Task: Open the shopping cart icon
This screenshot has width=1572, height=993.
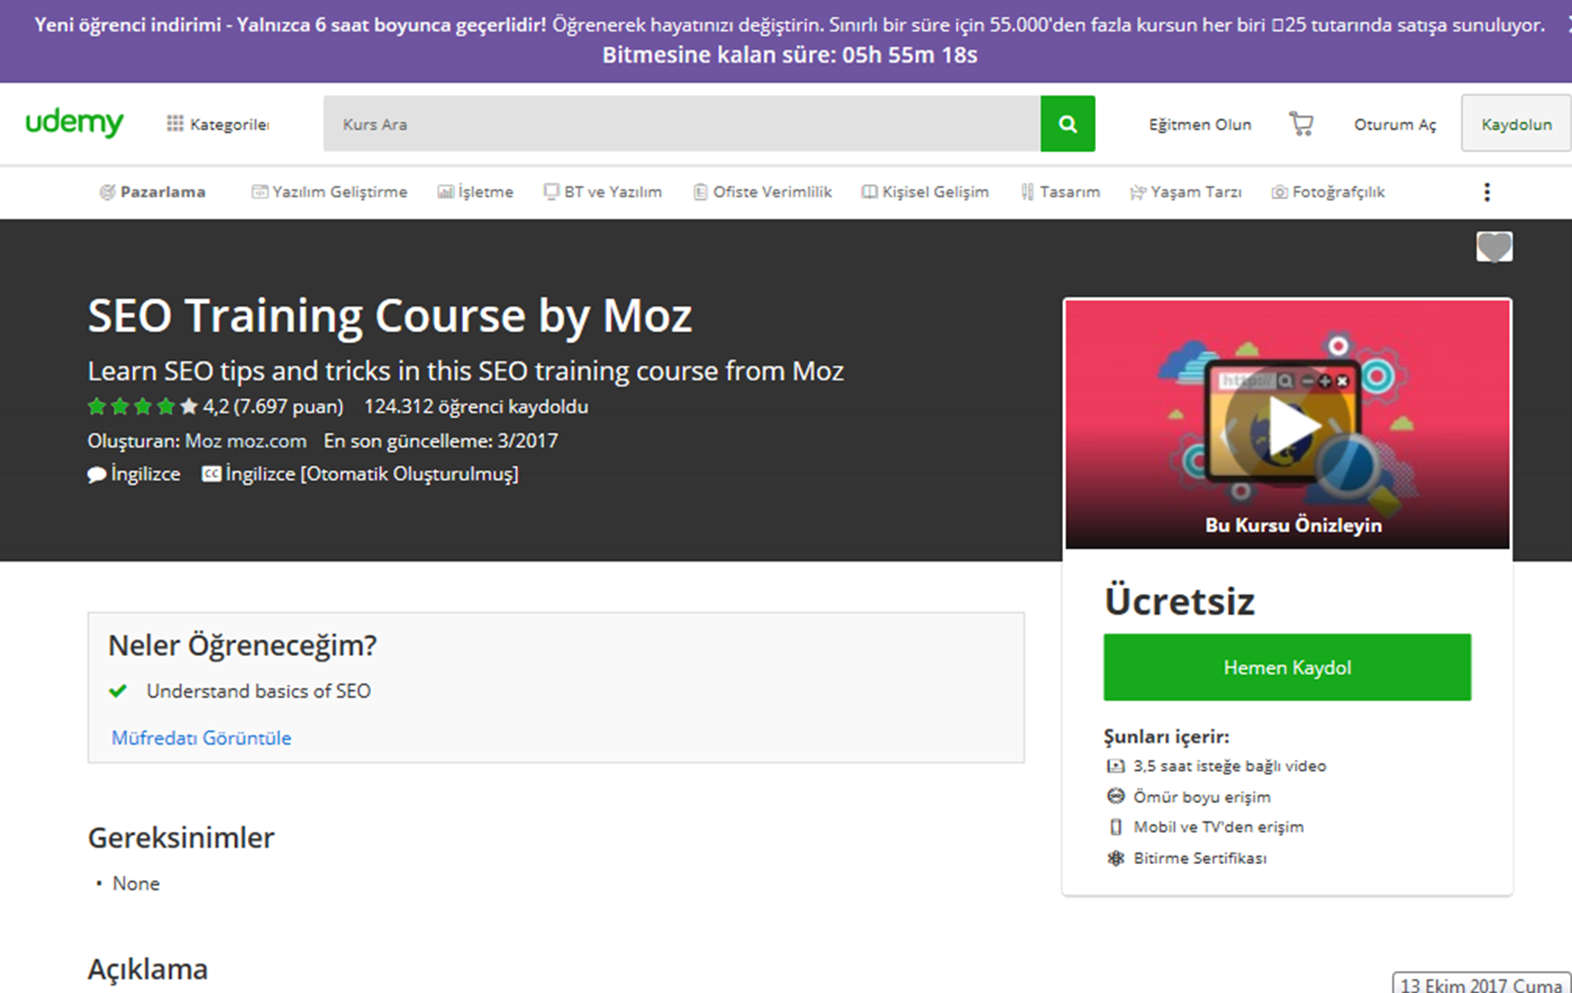Action: tap(1301, 124)
